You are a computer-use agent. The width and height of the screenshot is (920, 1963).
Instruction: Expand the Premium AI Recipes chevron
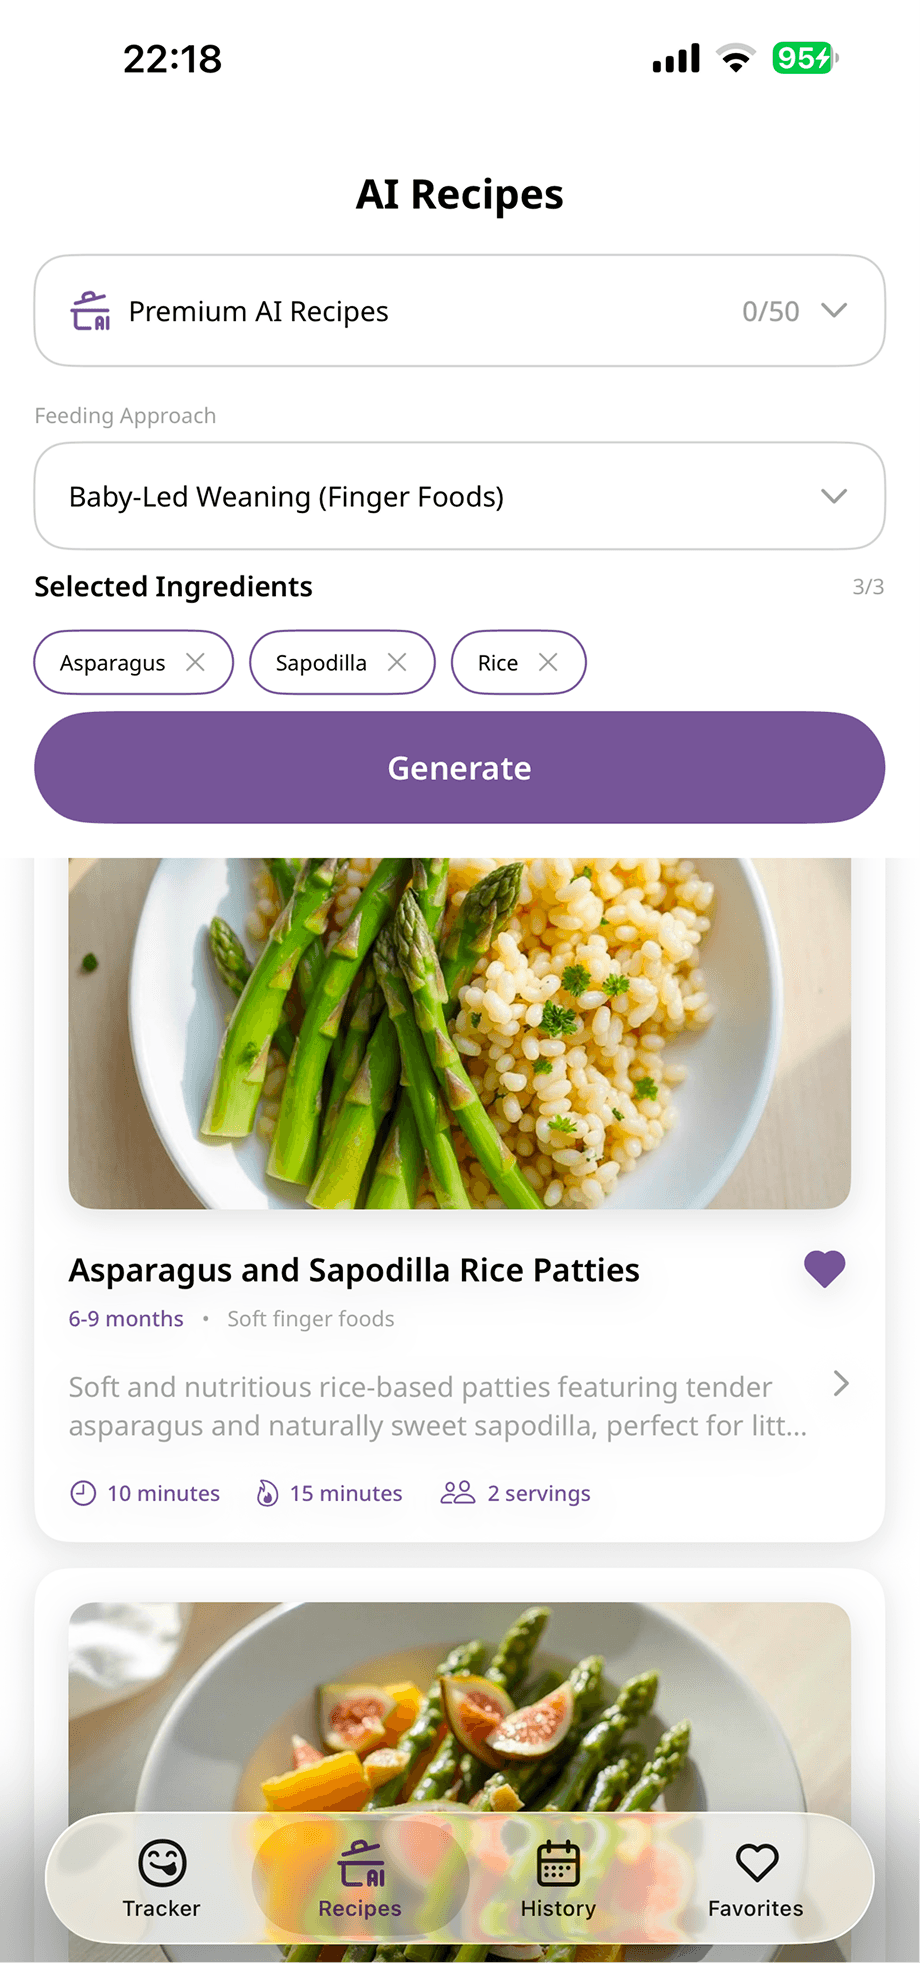pyautogui.click(x=834, y=310)
